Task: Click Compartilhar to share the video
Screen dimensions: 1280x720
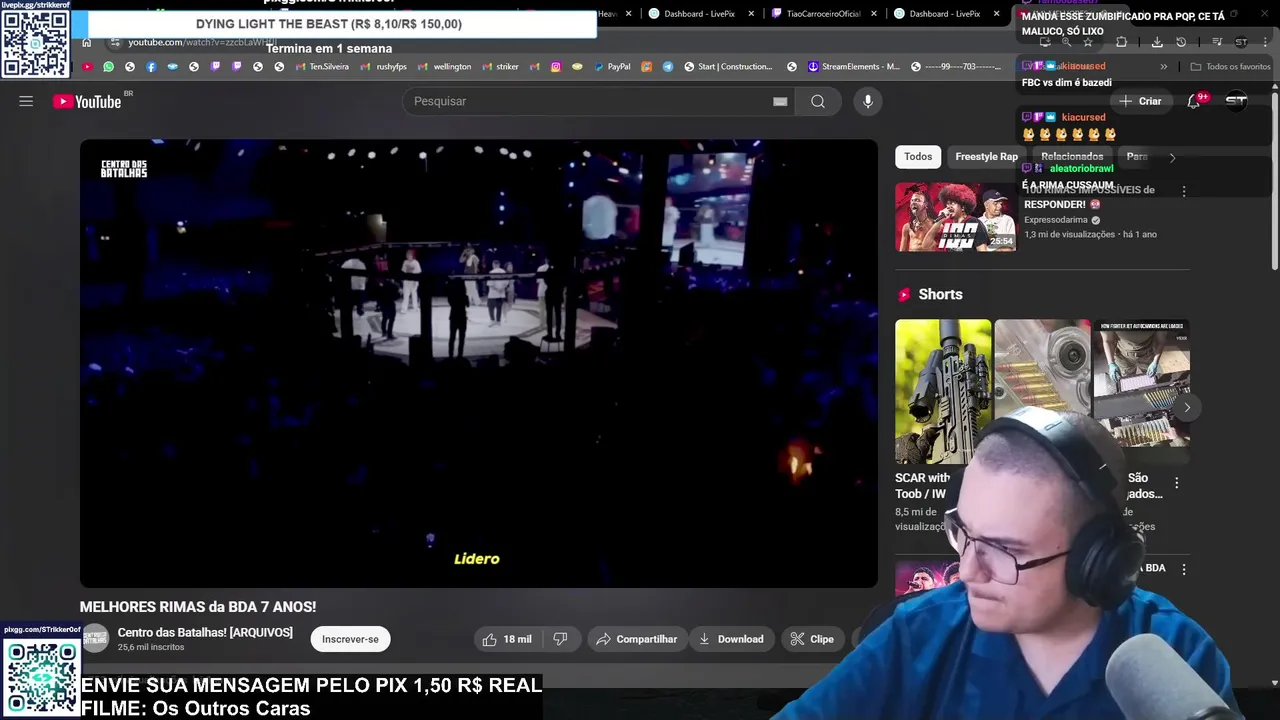Action: point(637,639)
